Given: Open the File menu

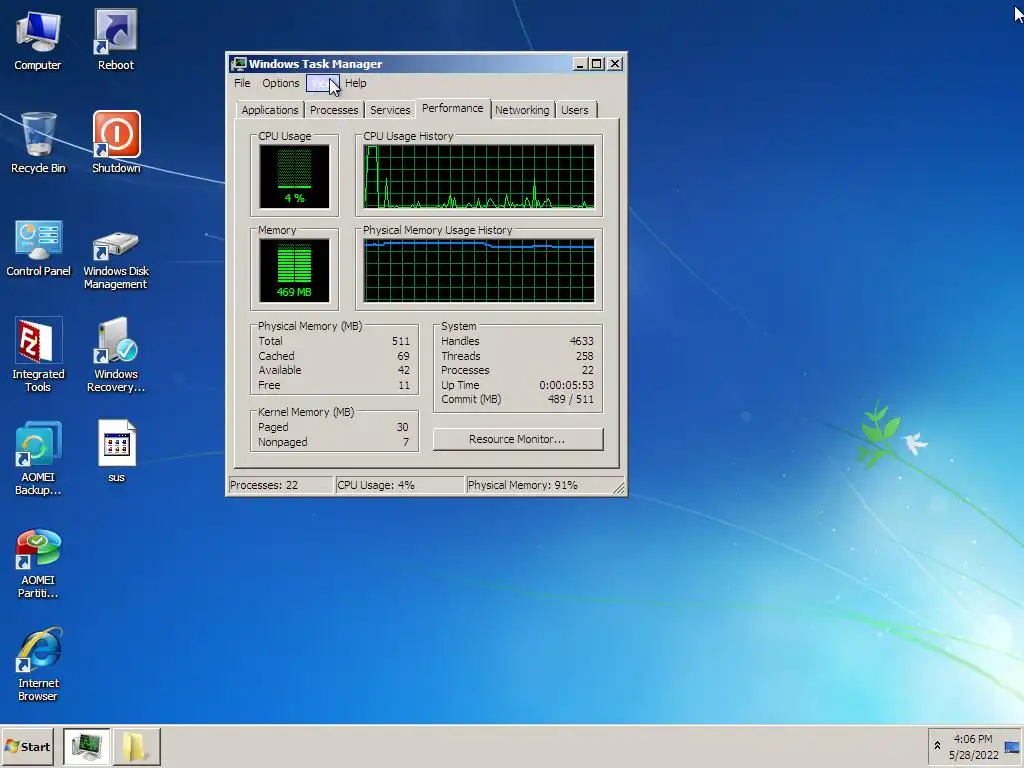Looking at the screenshot, I should click(242, 83).
